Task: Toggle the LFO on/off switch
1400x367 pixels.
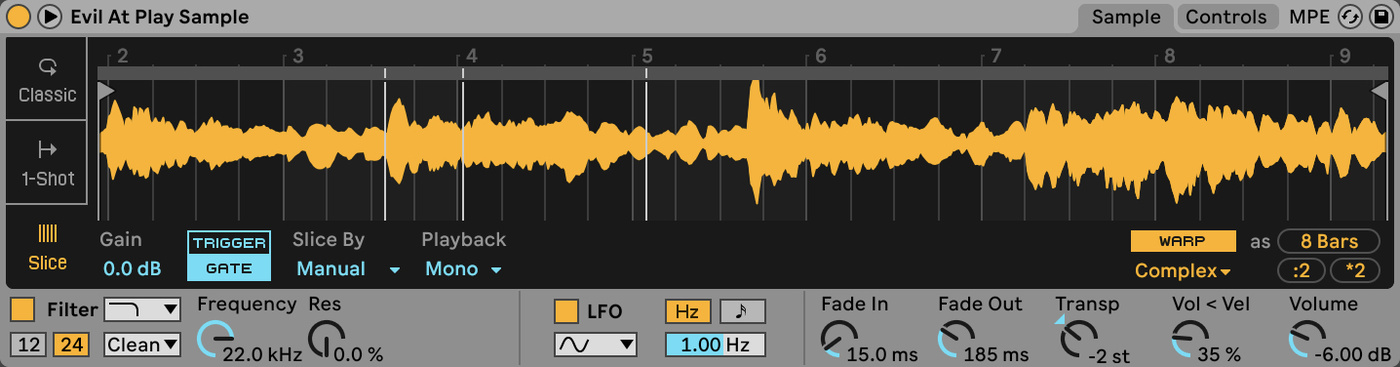Action: 566,311
